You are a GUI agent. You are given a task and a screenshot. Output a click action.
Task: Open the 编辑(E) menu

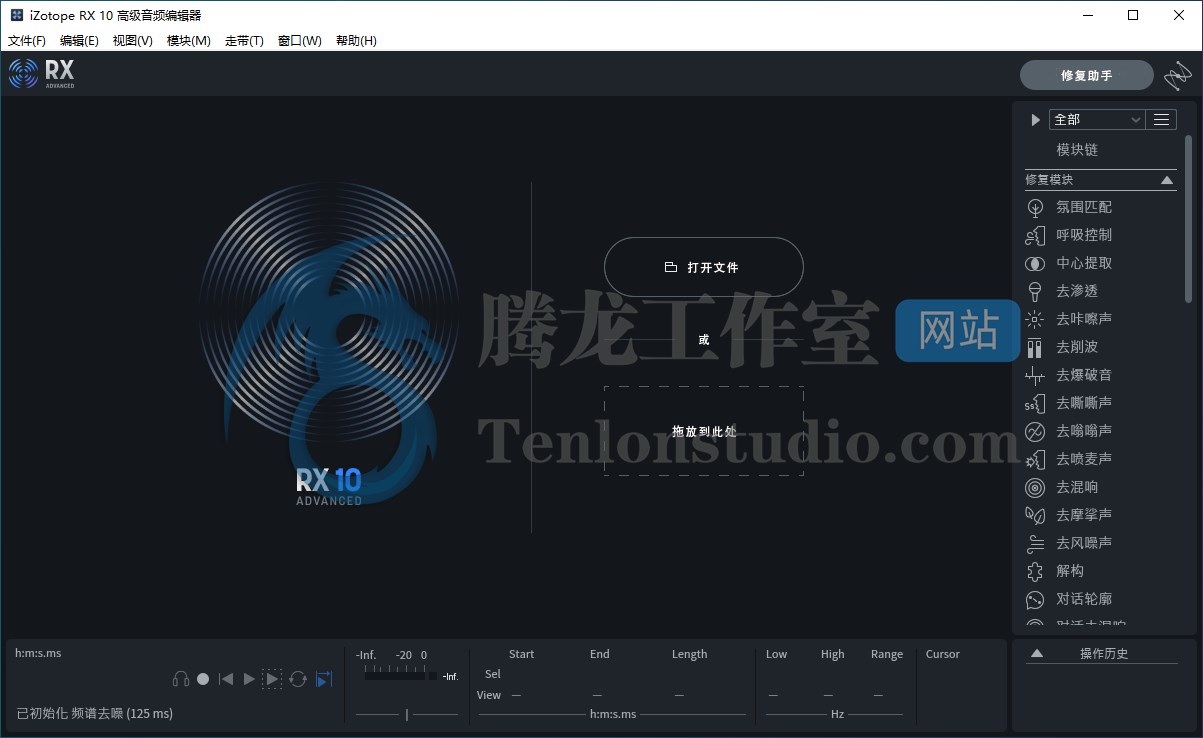pos(79,41)
